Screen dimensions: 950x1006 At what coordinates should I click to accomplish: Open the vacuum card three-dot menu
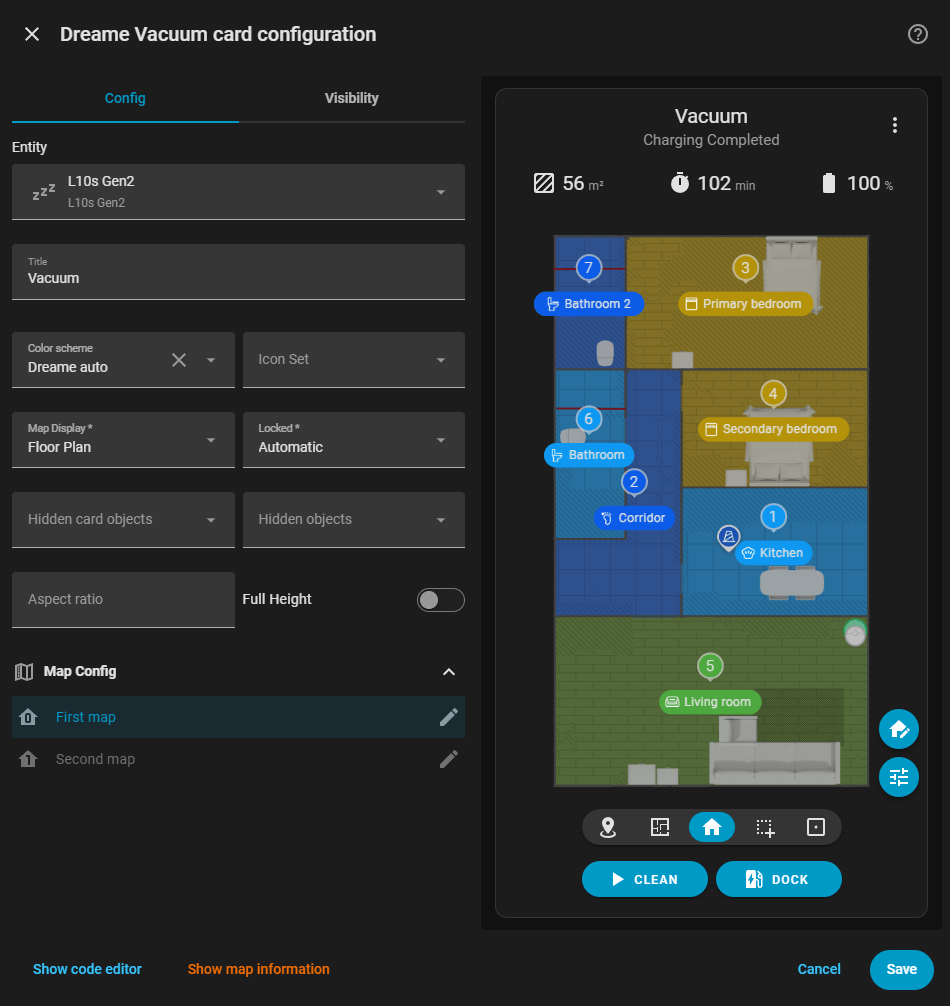(894, 124)
